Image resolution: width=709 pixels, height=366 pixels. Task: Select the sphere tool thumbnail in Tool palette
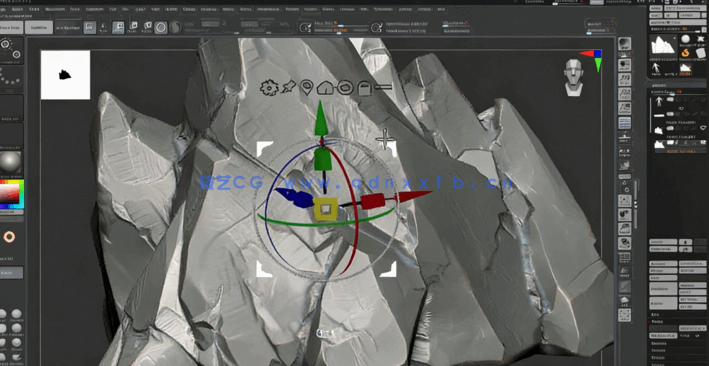point(685,39)
